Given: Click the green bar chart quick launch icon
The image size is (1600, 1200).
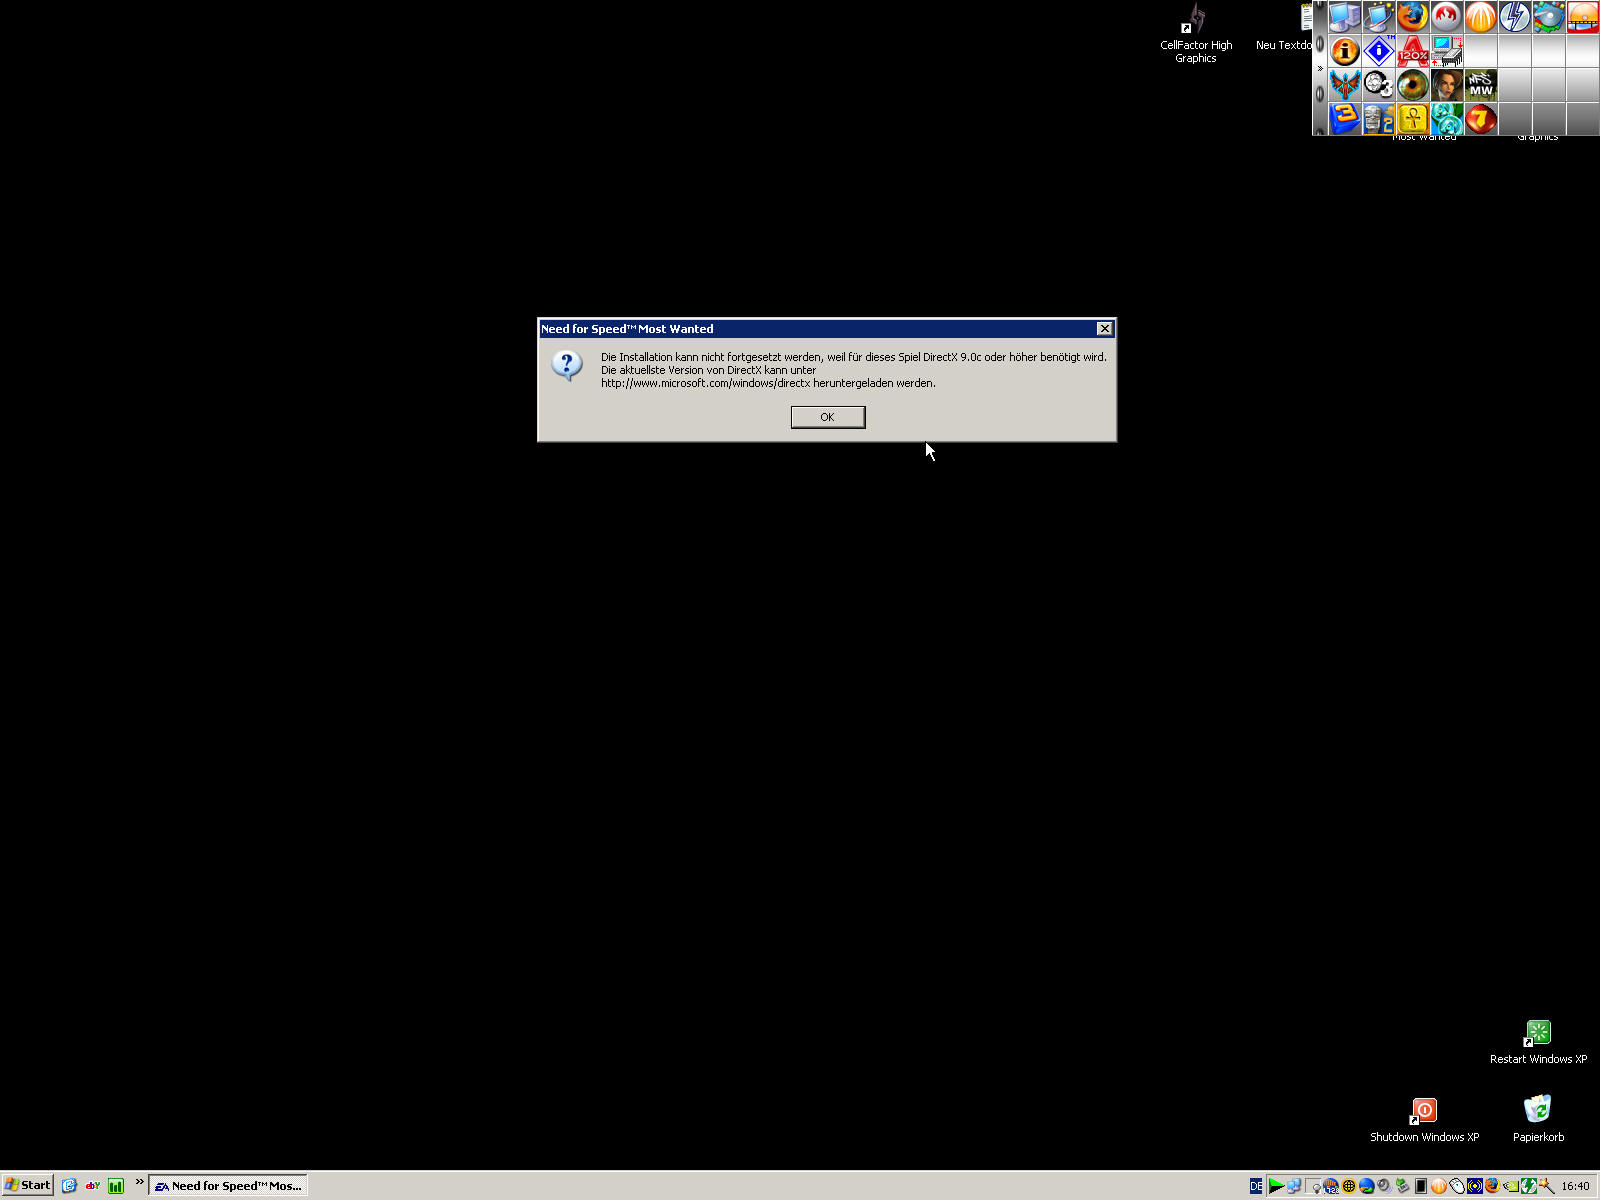Looking at the screenshot, I should [116, 1186].
